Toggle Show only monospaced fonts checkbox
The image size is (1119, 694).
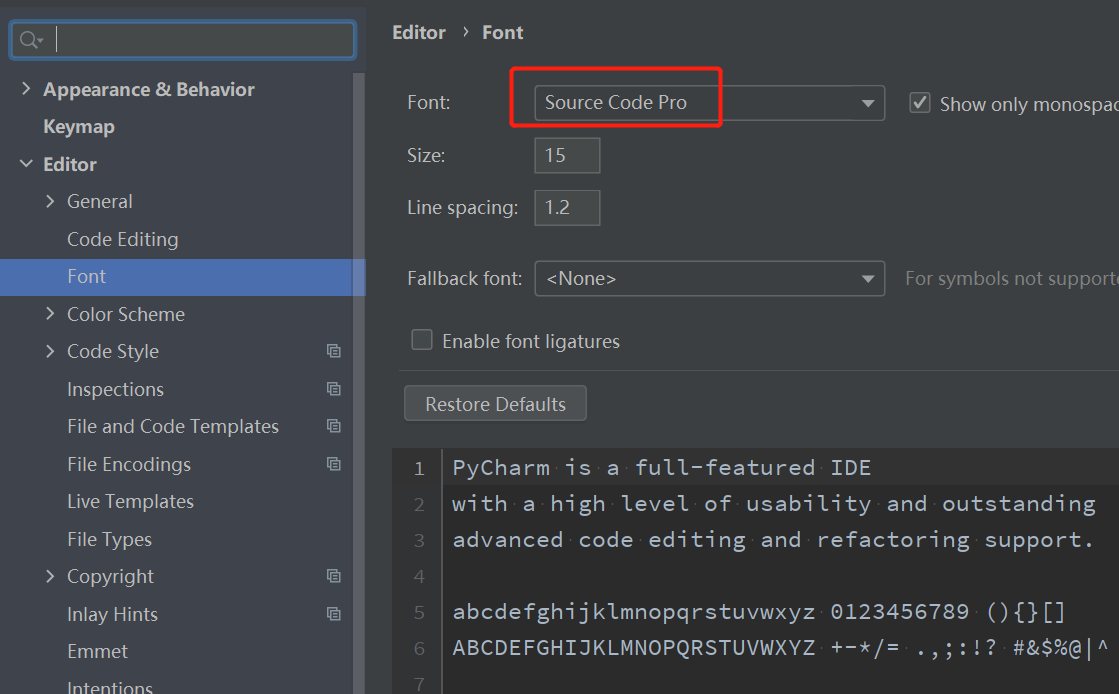tap(920, 103)
